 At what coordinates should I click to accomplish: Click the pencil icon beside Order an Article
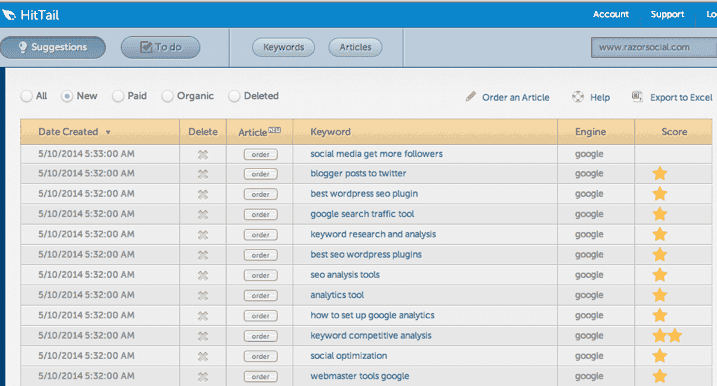(x=471, y=96)
